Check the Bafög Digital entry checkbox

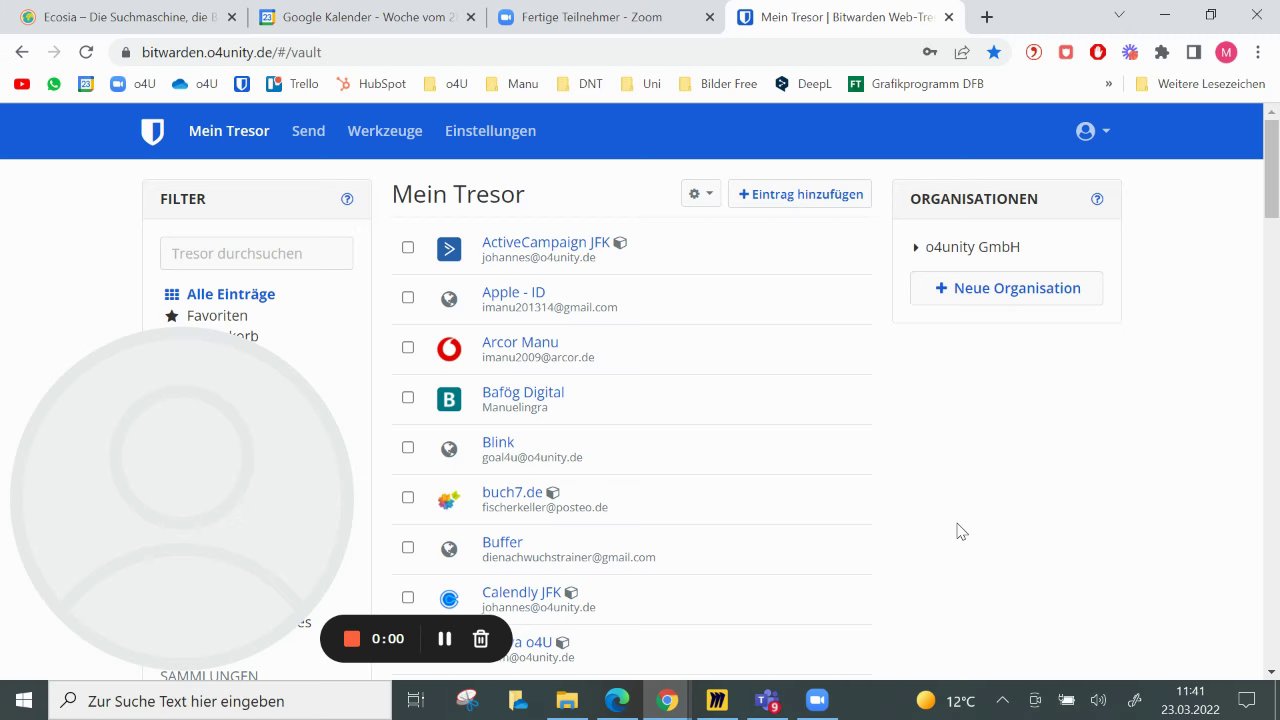408,397
